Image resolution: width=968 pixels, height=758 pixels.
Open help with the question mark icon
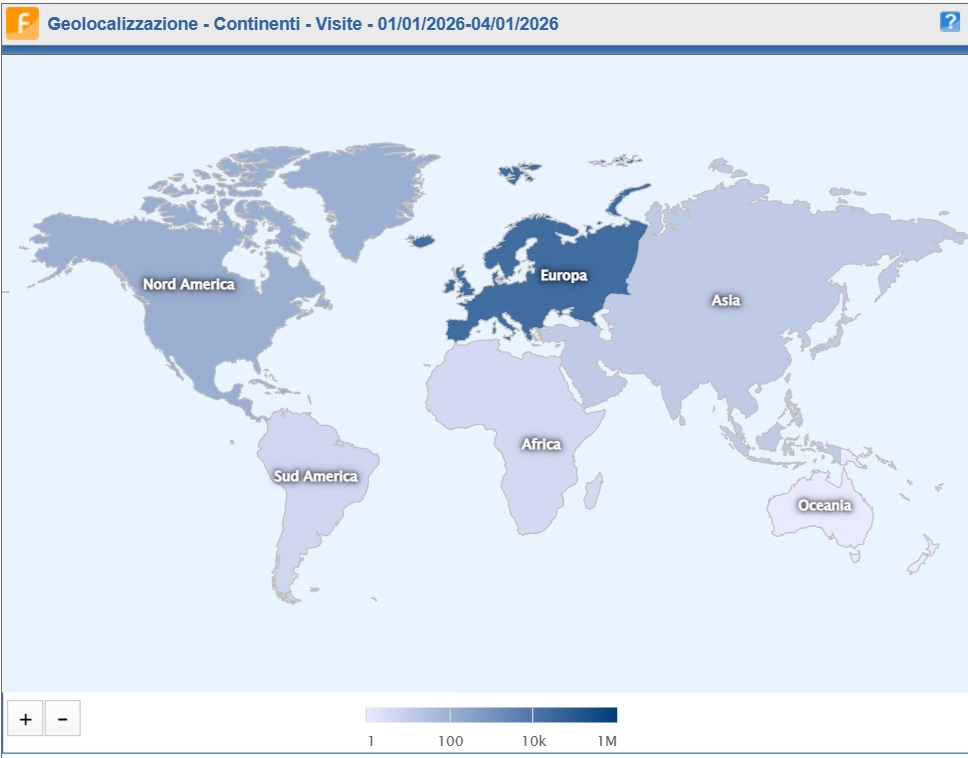coord(949,22)
